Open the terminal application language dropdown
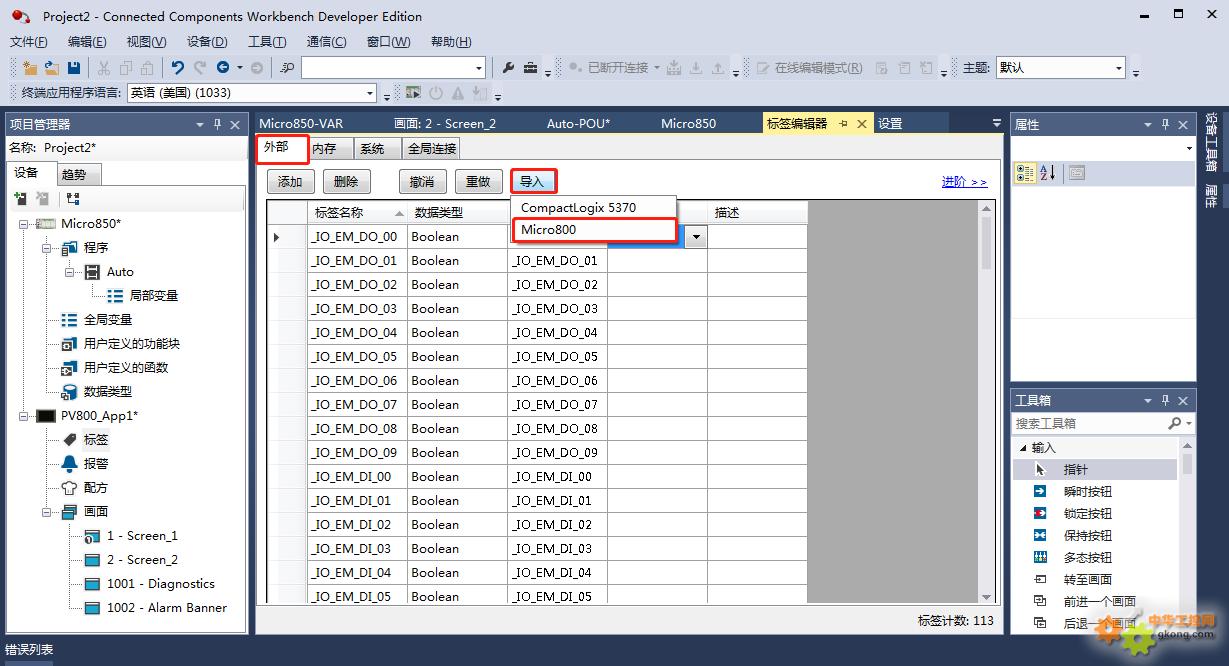1229x666 pixels. (370, 93)
